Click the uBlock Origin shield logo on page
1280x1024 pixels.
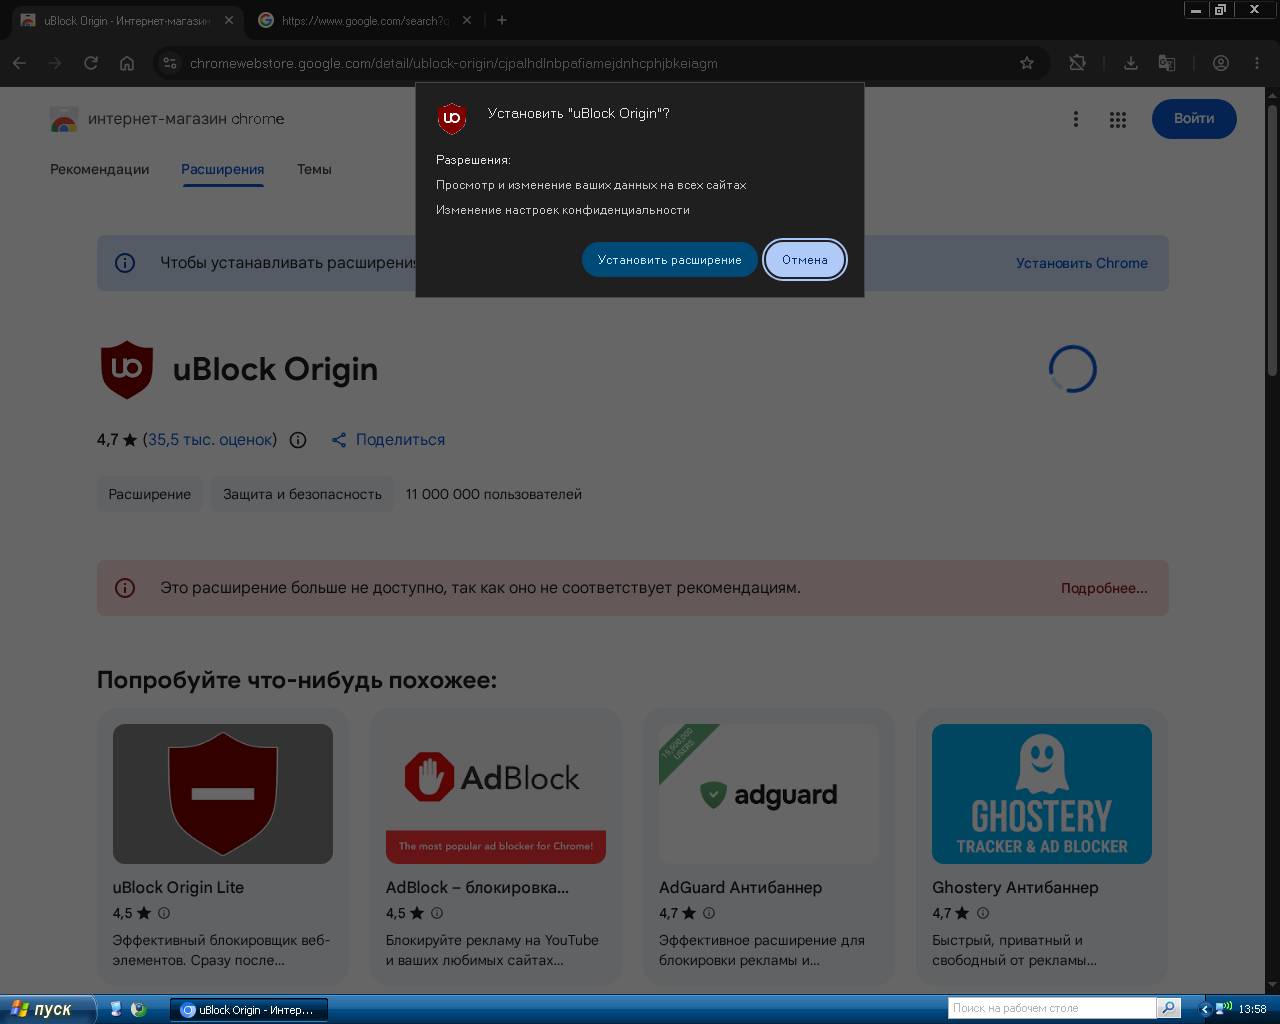click(x=127, y=369)
